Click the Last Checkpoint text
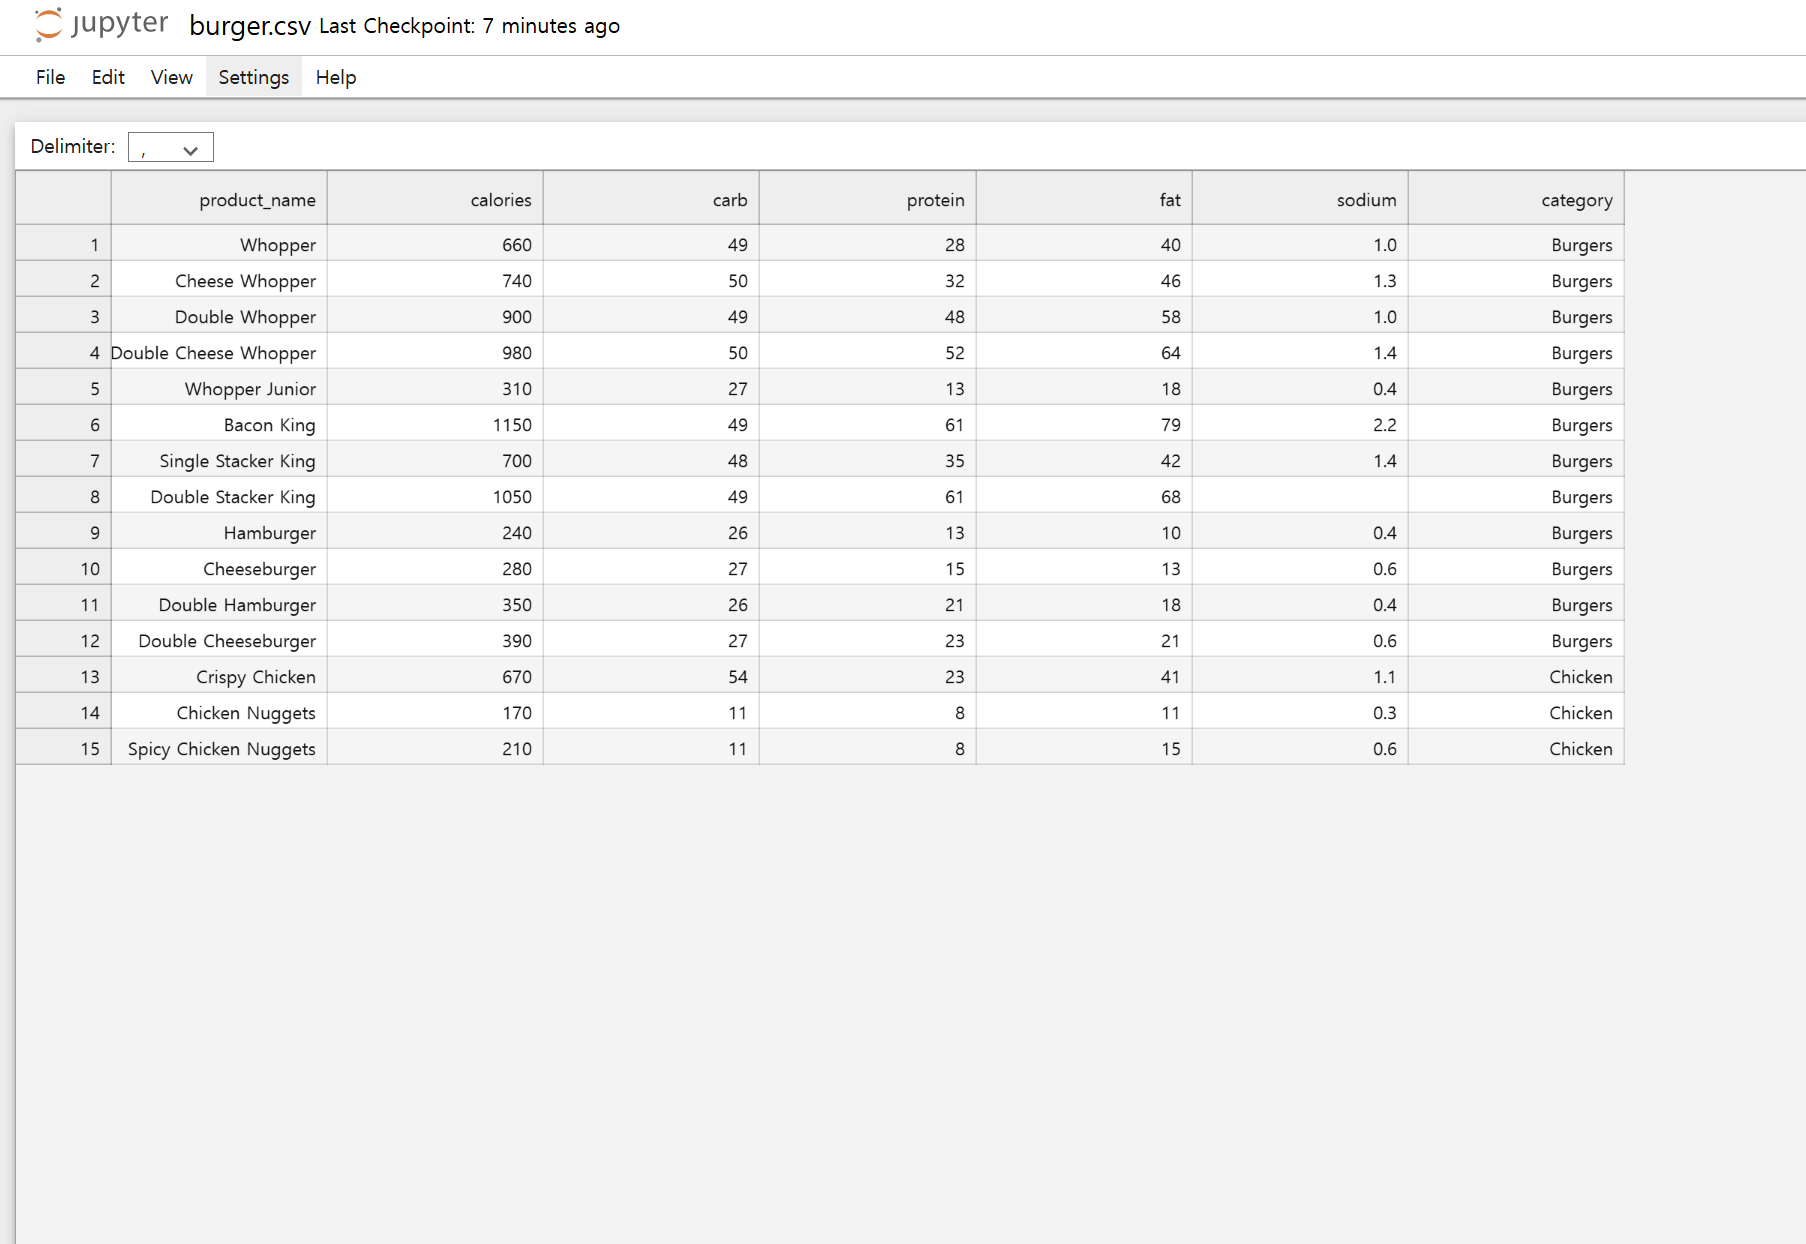1806x1244 pixels. (470, 26)
